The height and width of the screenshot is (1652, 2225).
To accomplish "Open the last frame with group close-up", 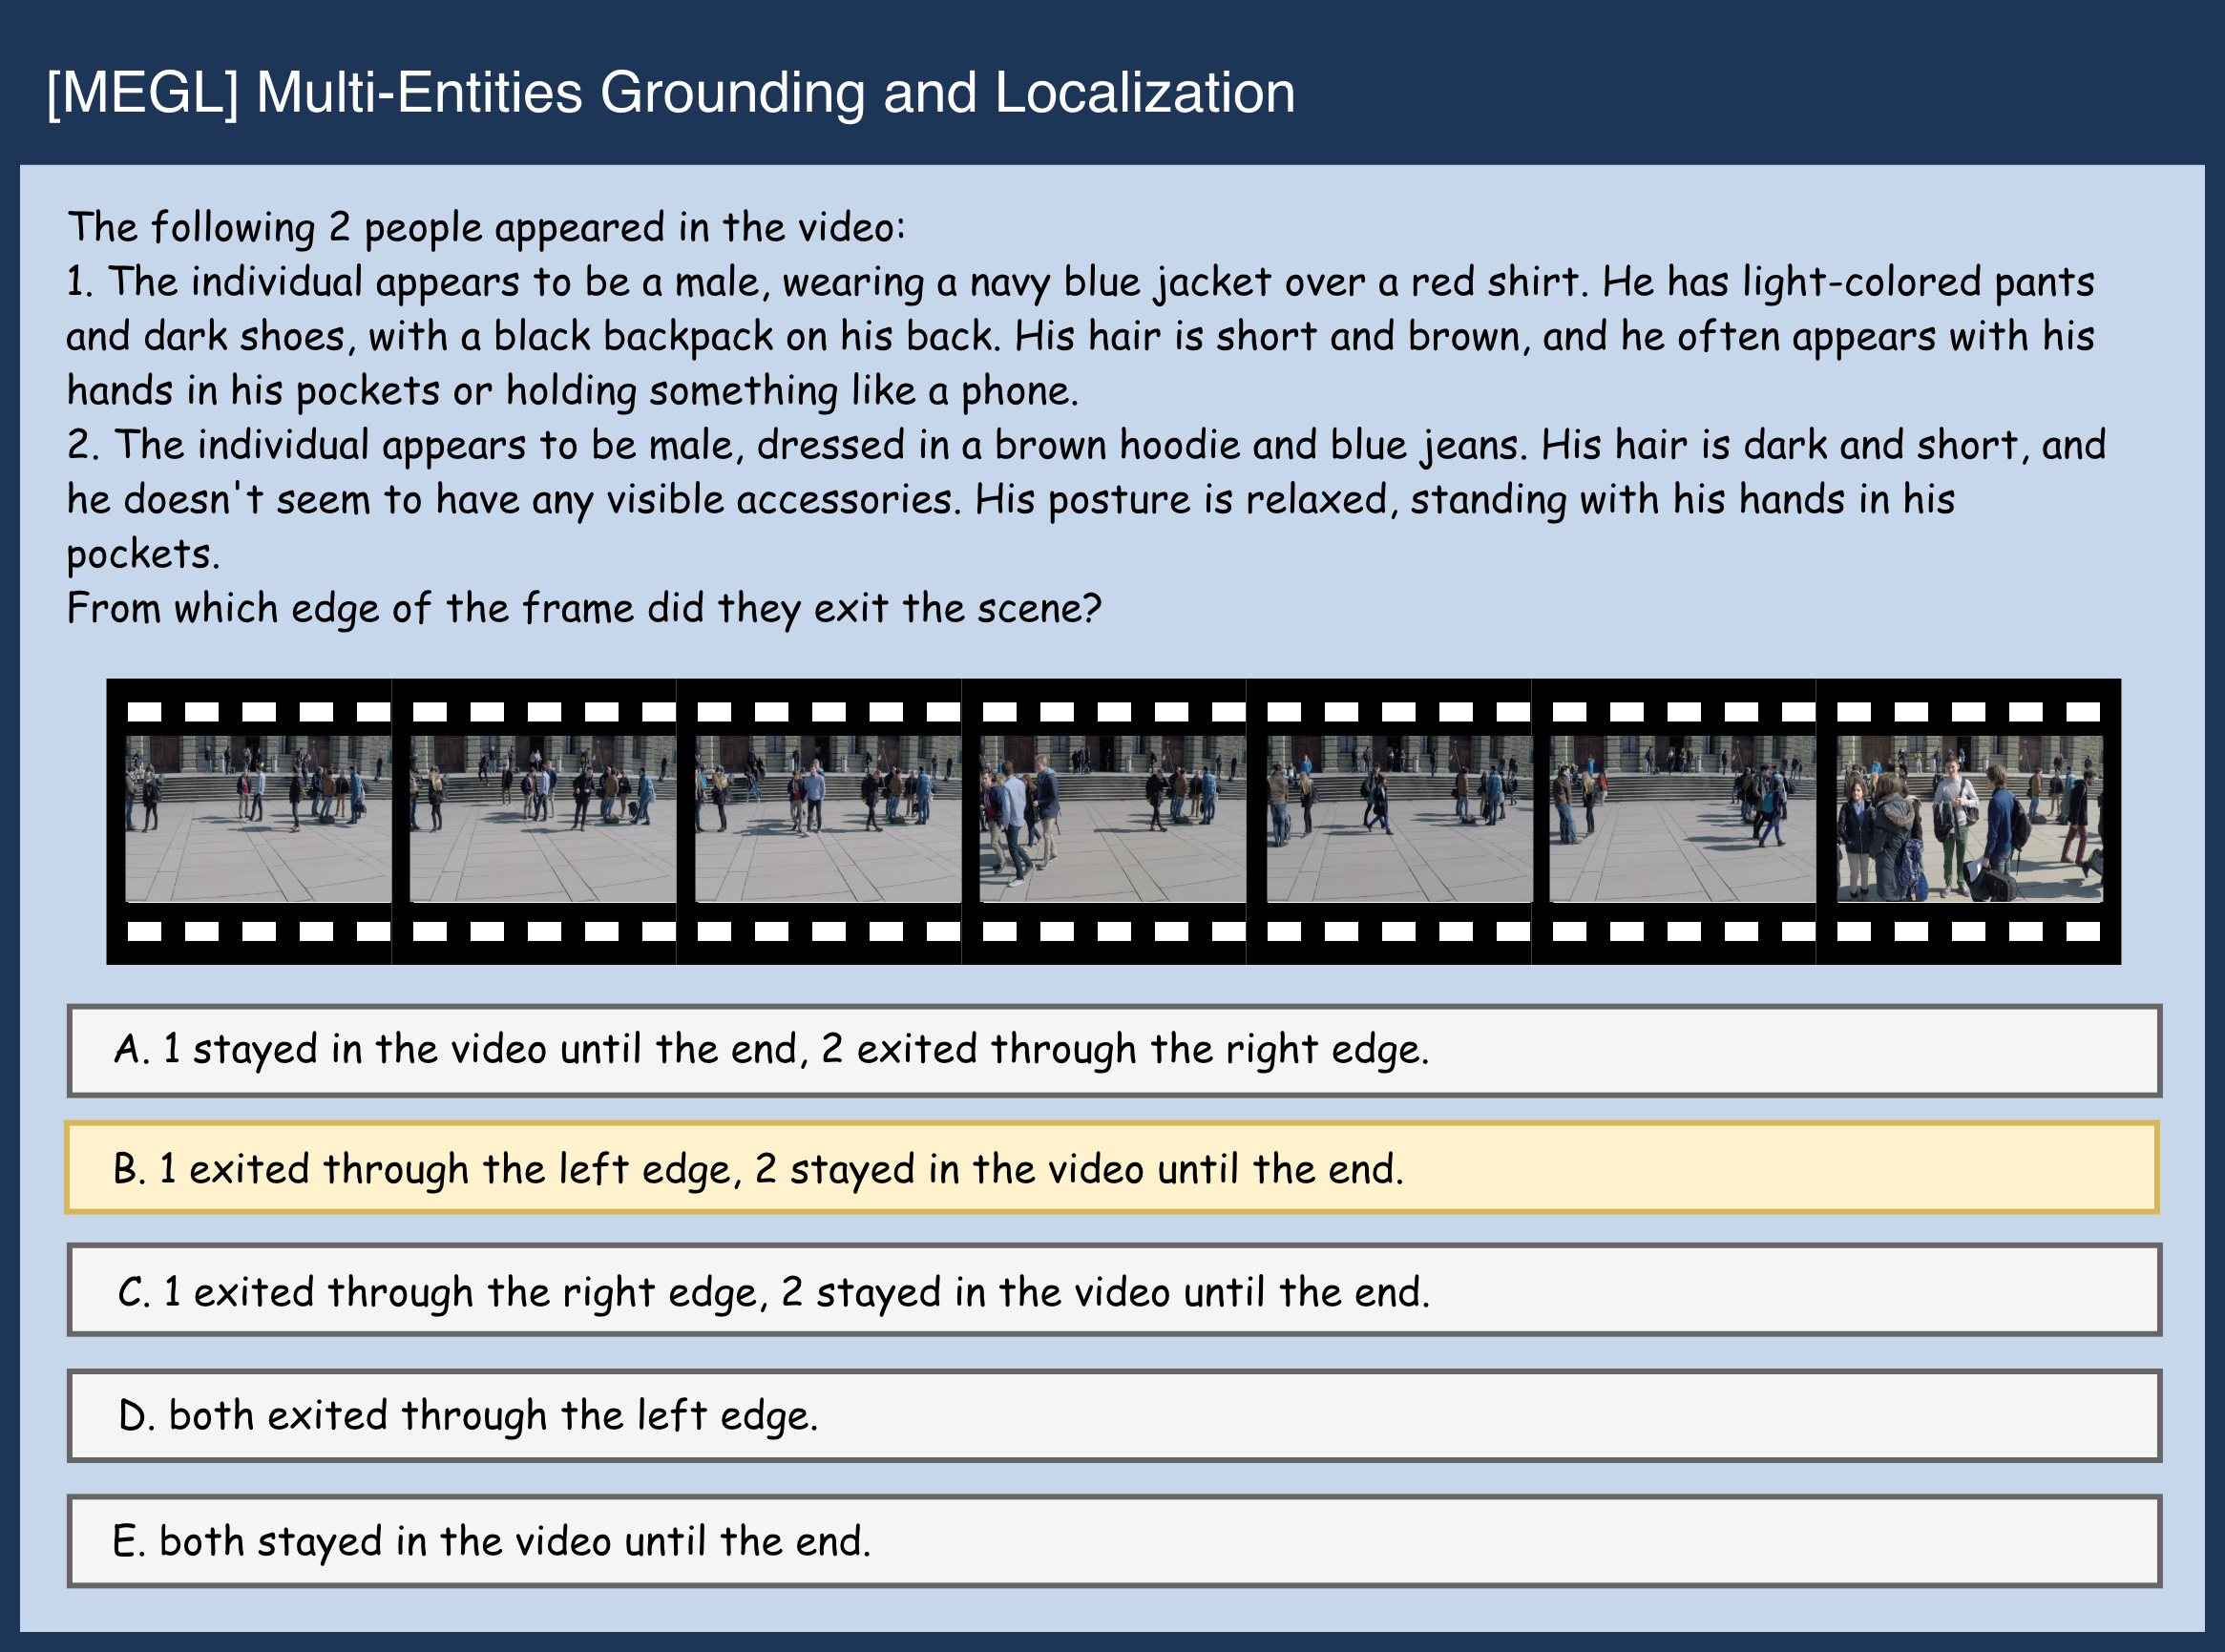I will point(1969,819).
